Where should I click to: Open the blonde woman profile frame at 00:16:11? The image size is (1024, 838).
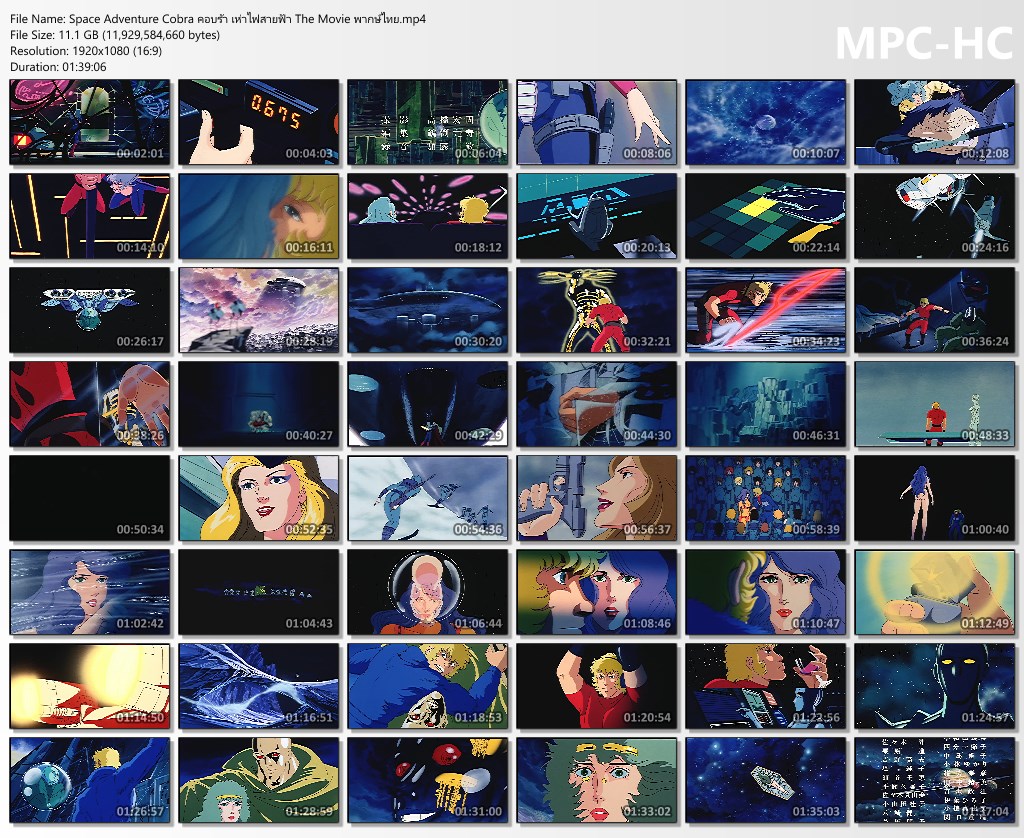259,216
